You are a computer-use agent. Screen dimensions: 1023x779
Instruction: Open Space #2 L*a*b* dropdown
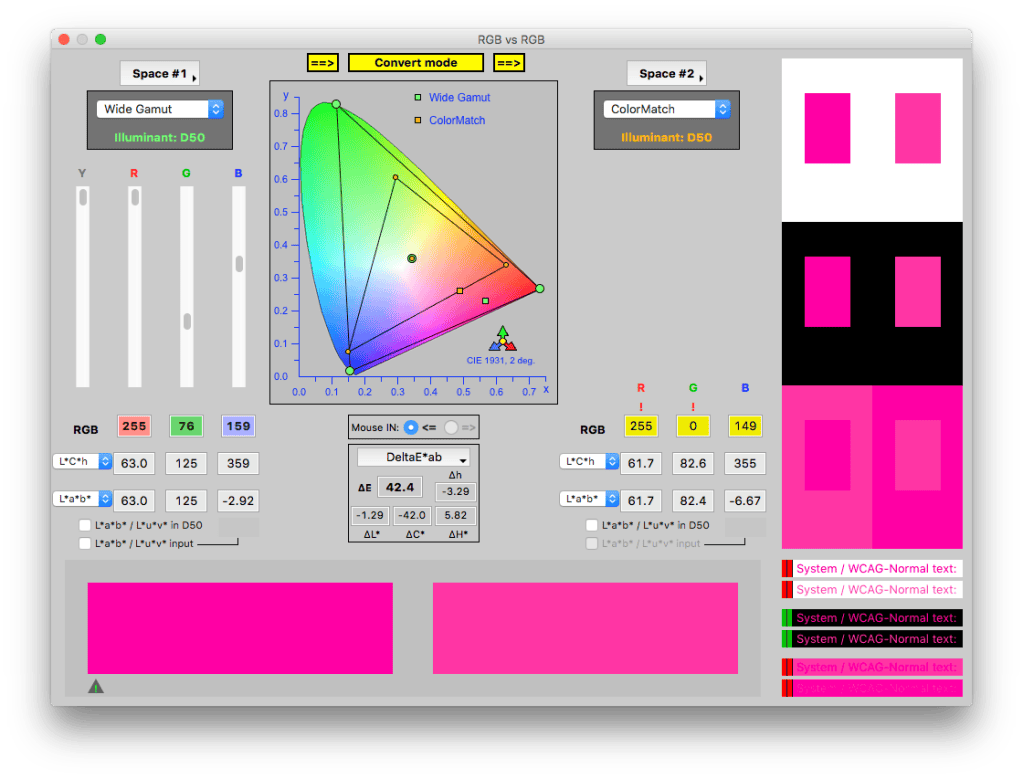[x=589, y=499]
